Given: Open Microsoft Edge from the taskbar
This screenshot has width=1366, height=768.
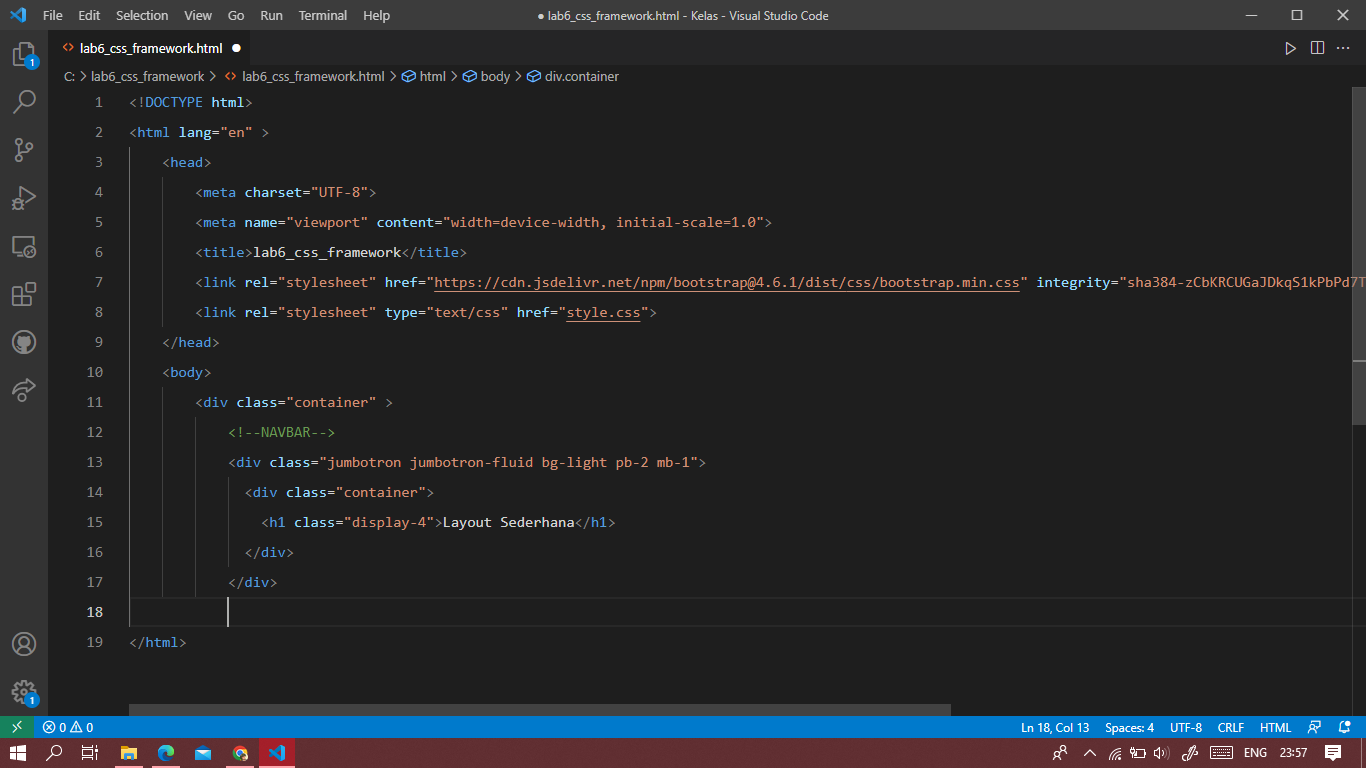Looking at the screenshot, I should pyautogui.click(x=166, y=753).
